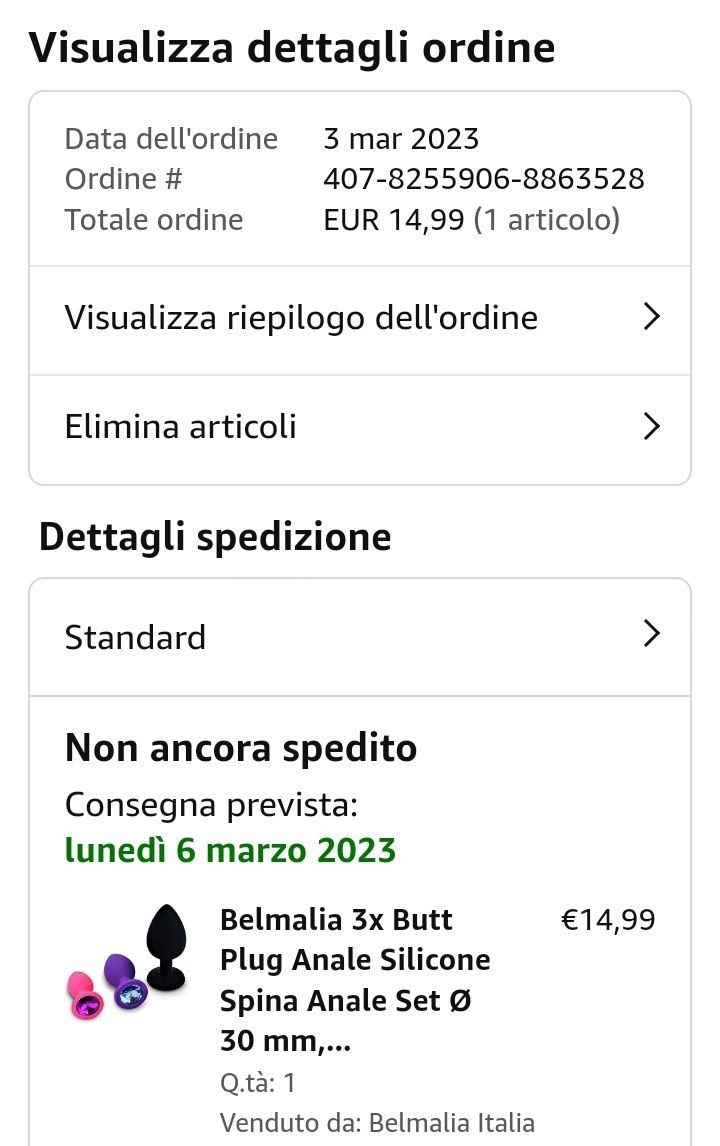Image resolution: width=720 pixels, height=1146 pixels.
Task: Tap chevron next to Visualizza riepilogo dell'ordine
Action: (651, 316)
